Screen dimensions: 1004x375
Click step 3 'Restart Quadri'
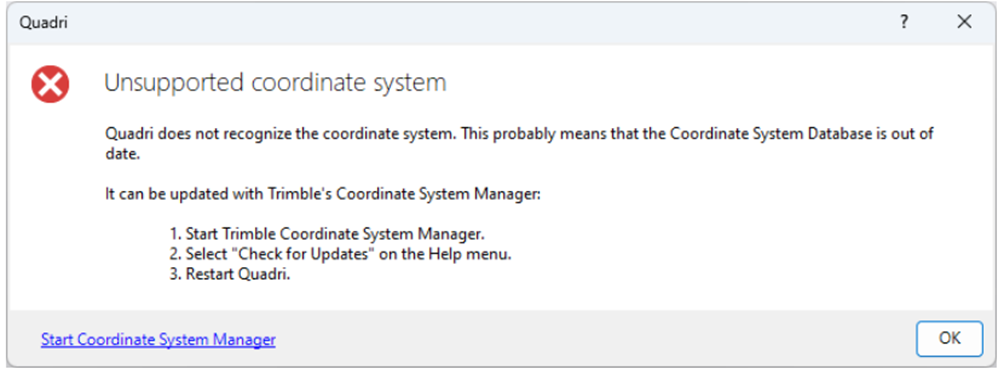pyautogui.click(x=231, y=275)
